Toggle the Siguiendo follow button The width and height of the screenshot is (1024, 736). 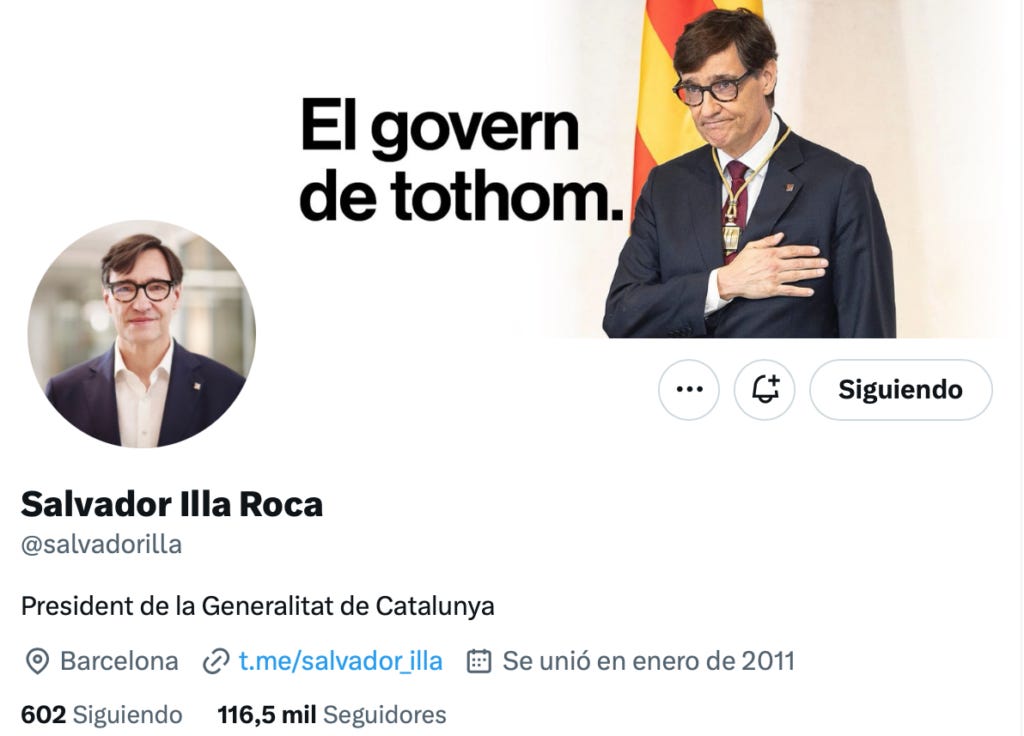pyautogui.click(x=901, y=390)
